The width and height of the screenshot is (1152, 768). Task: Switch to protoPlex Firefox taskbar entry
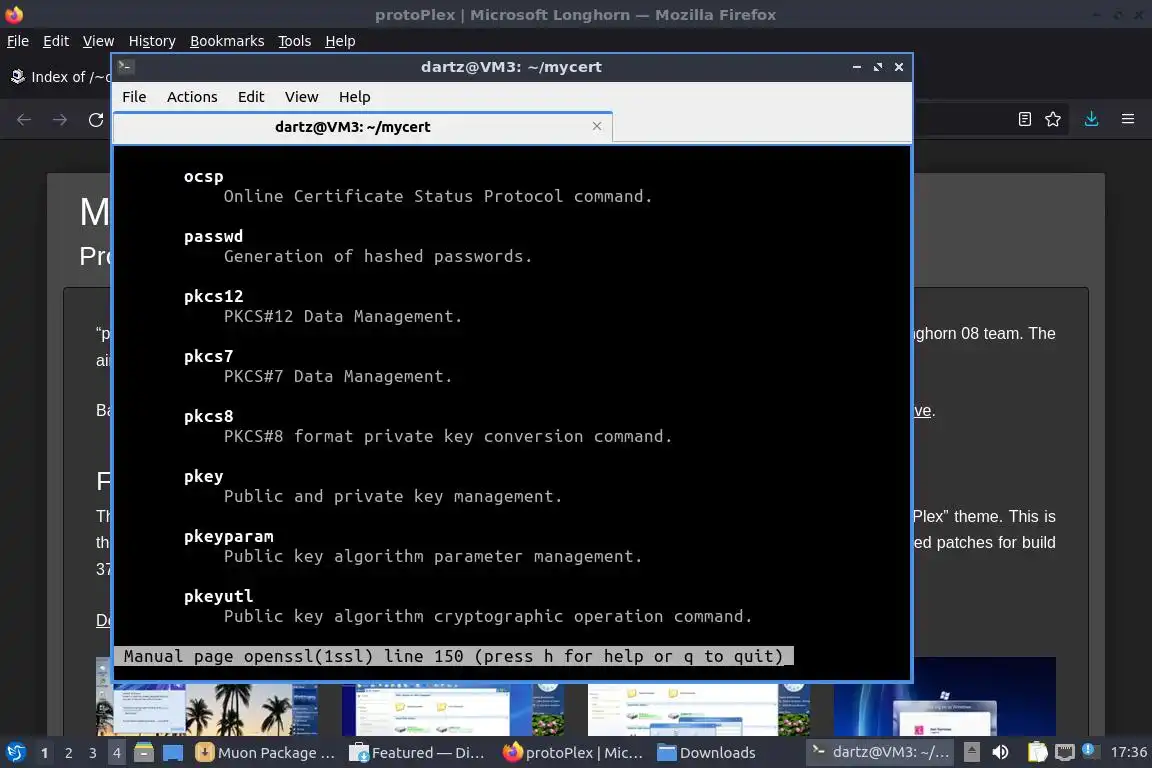click(572, 752)
